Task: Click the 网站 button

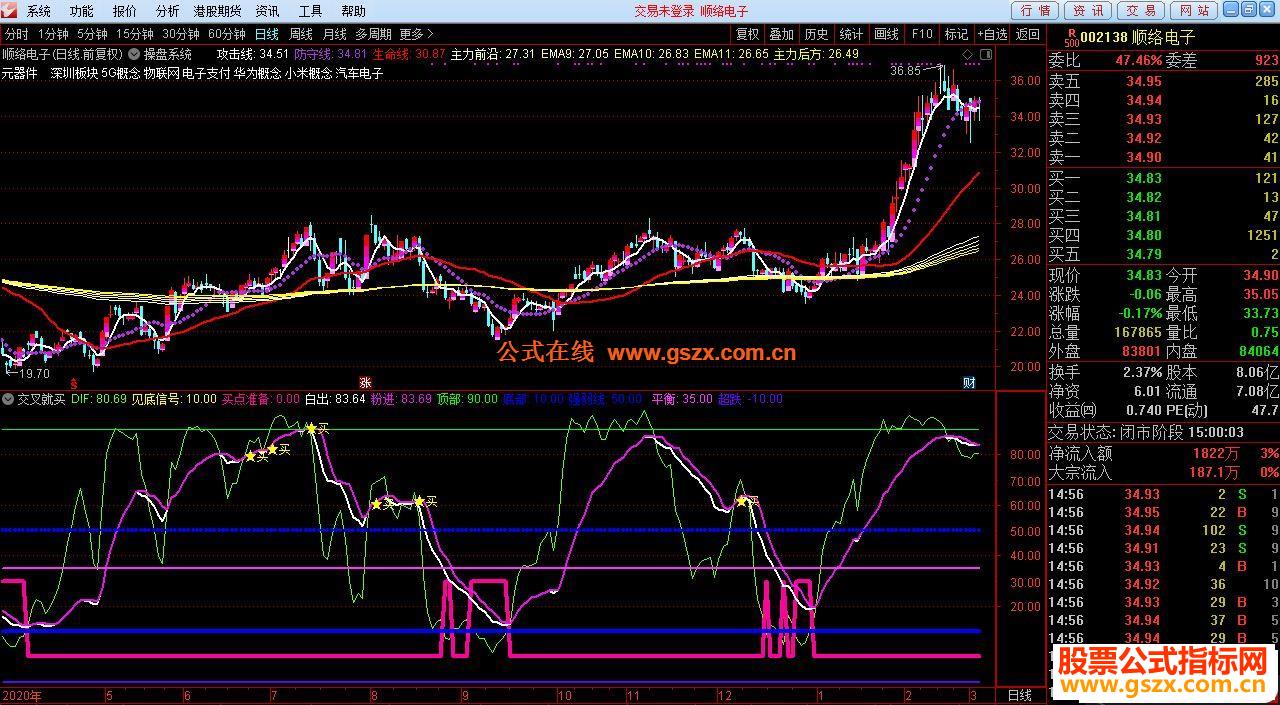Action: pyautogui.click(x=1193, y=10)
